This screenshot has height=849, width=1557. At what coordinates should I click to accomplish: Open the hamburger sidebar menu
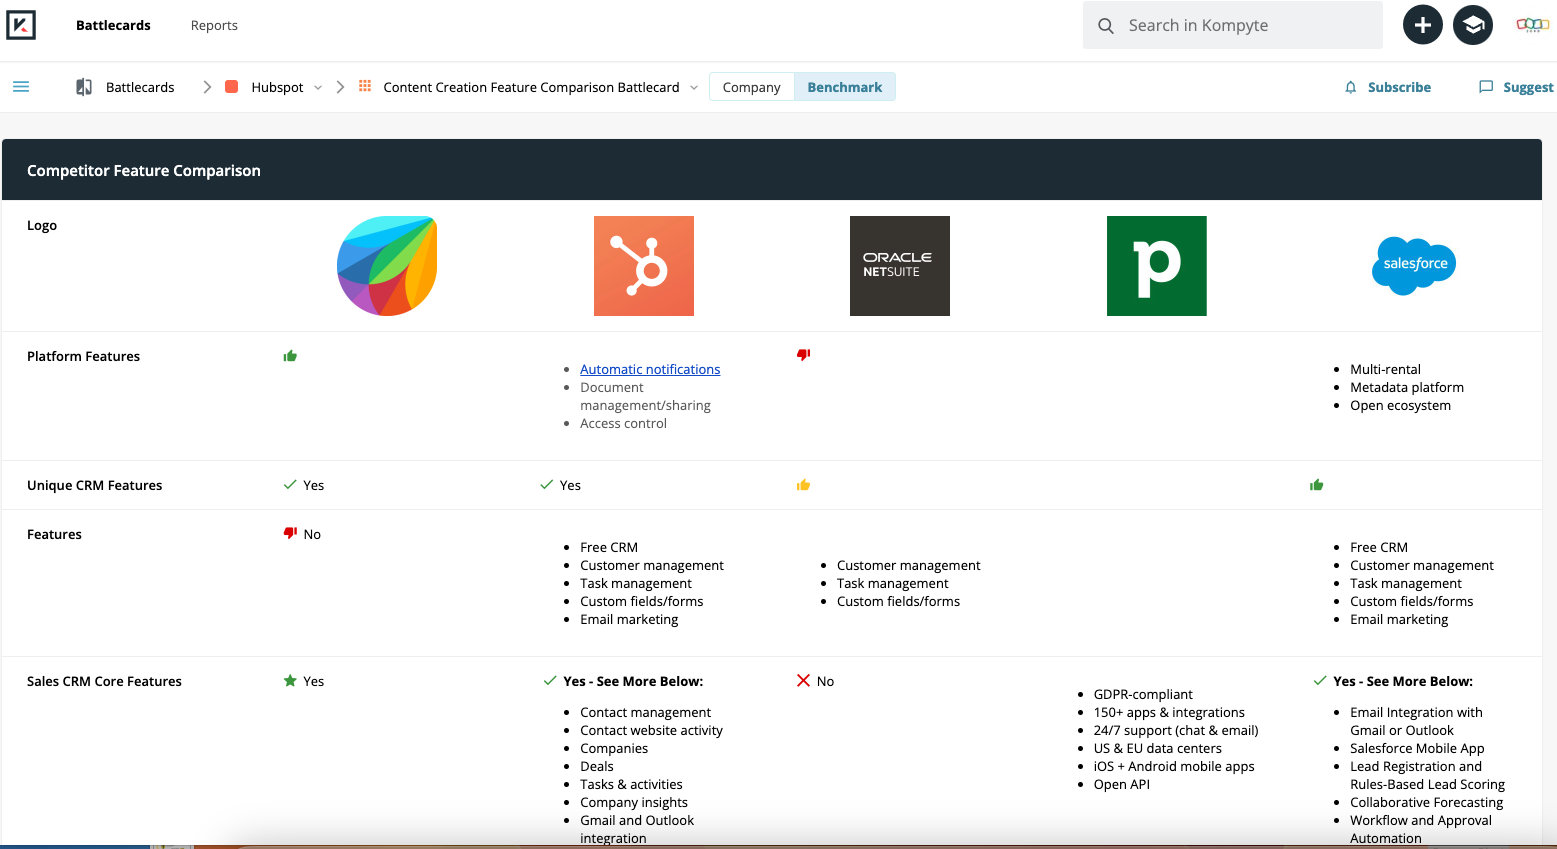[x=21, y=87]
